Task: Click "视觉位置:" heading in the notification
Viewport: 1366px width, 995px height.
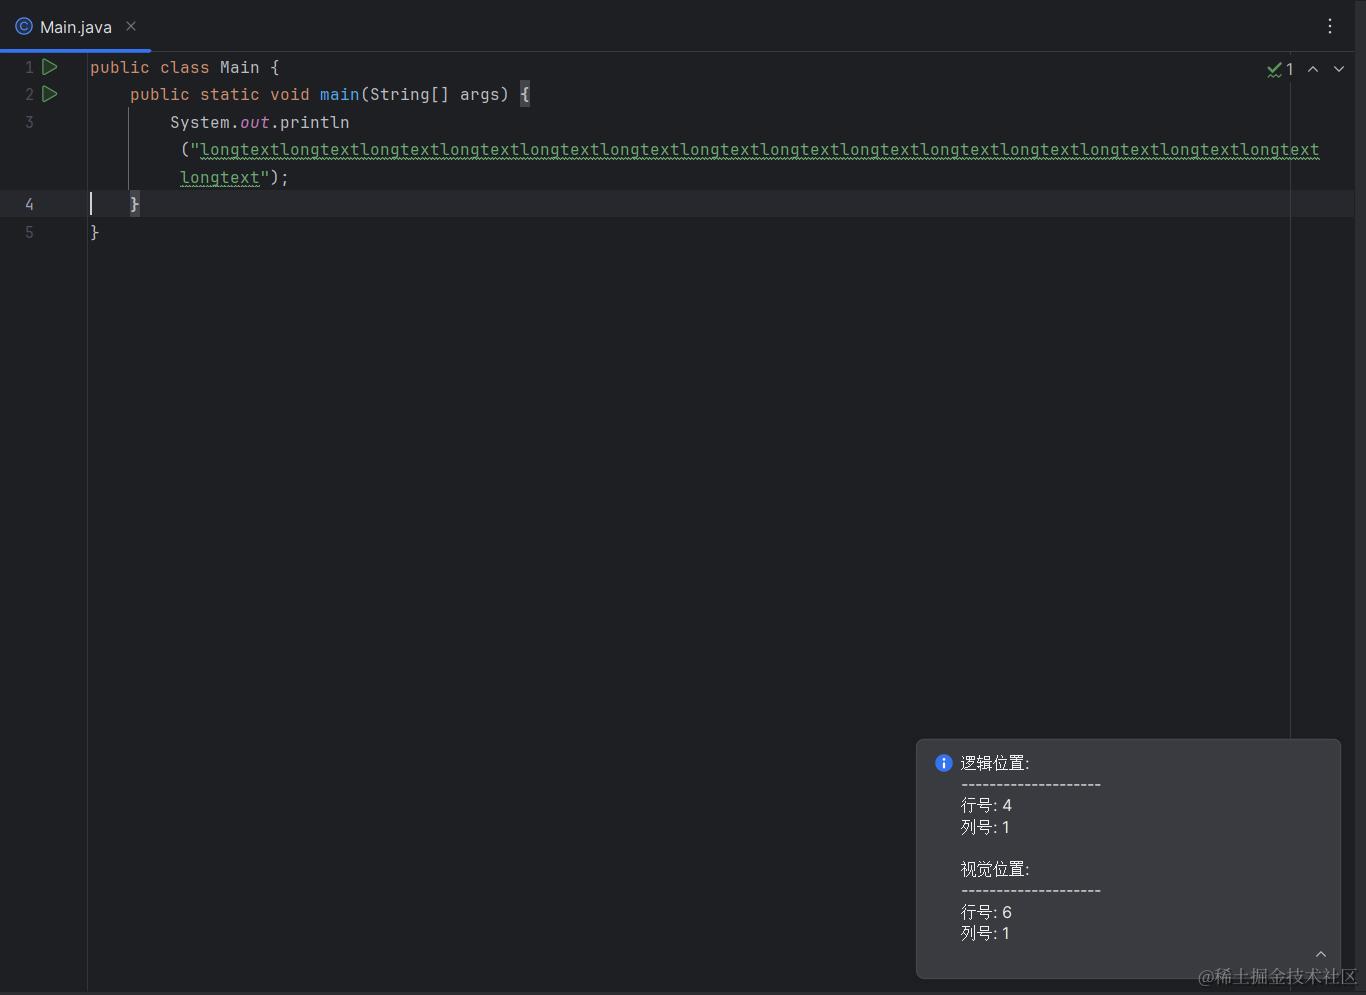Action: click(995, 869)
